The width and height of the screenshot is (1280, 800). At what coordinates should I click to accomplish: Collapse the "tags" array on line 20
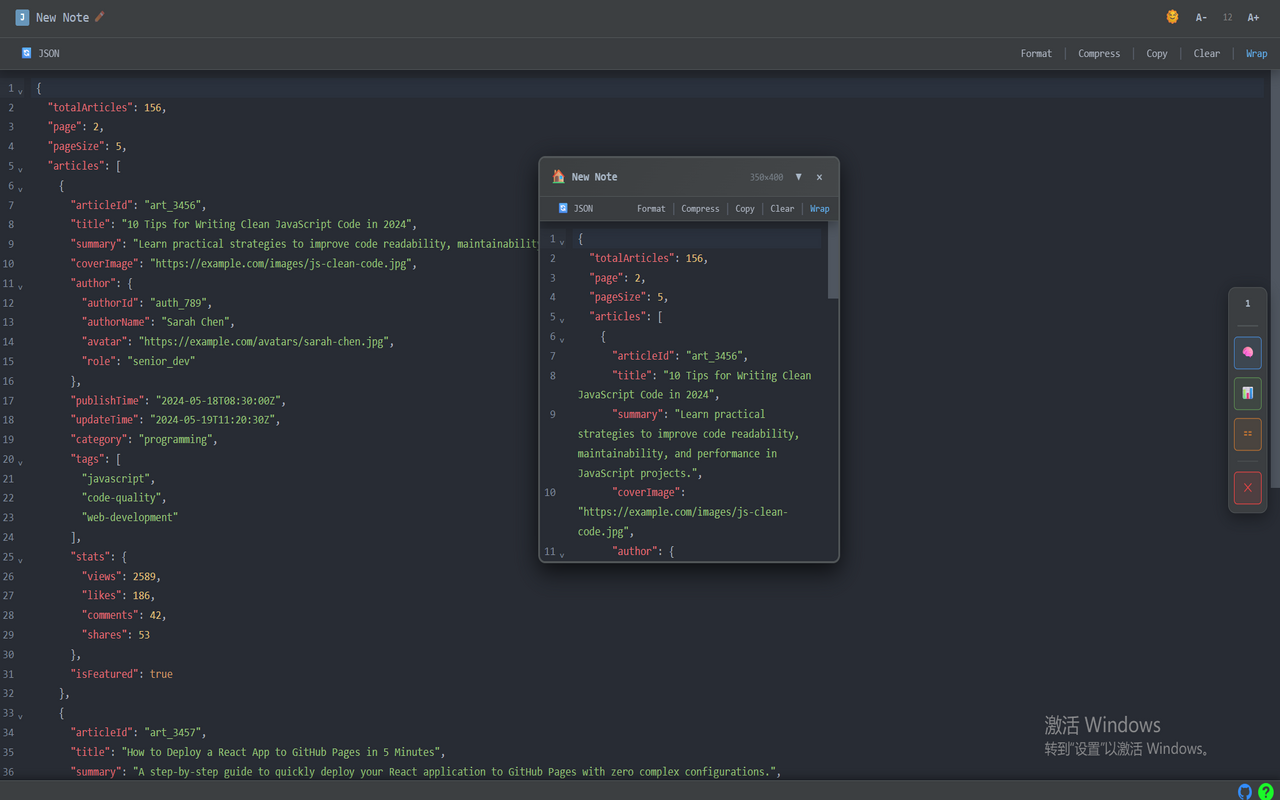(x=21, y=462)
